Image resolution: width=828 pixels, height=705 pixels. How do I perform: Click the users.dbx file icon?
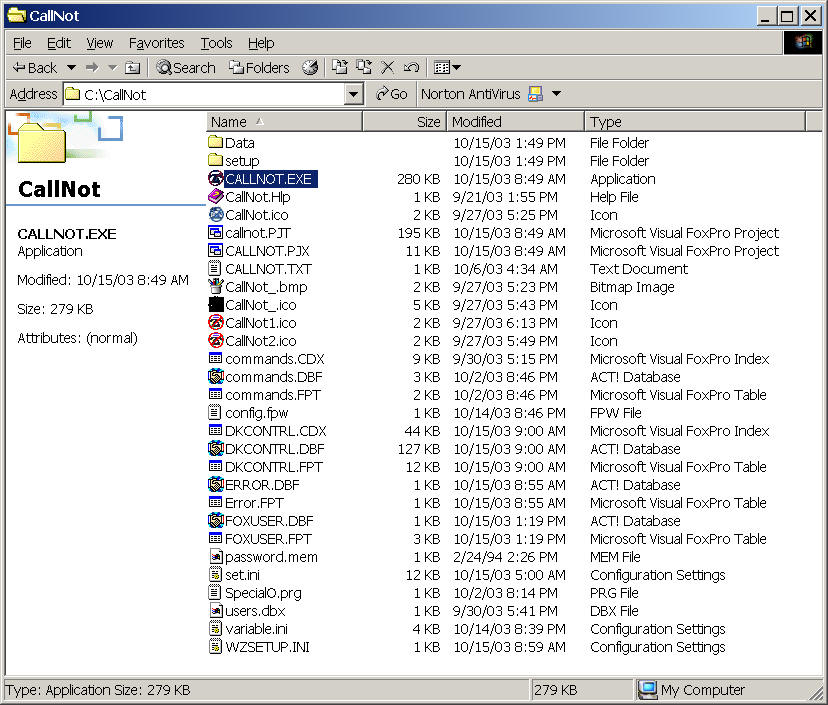(x=215, y=610)
